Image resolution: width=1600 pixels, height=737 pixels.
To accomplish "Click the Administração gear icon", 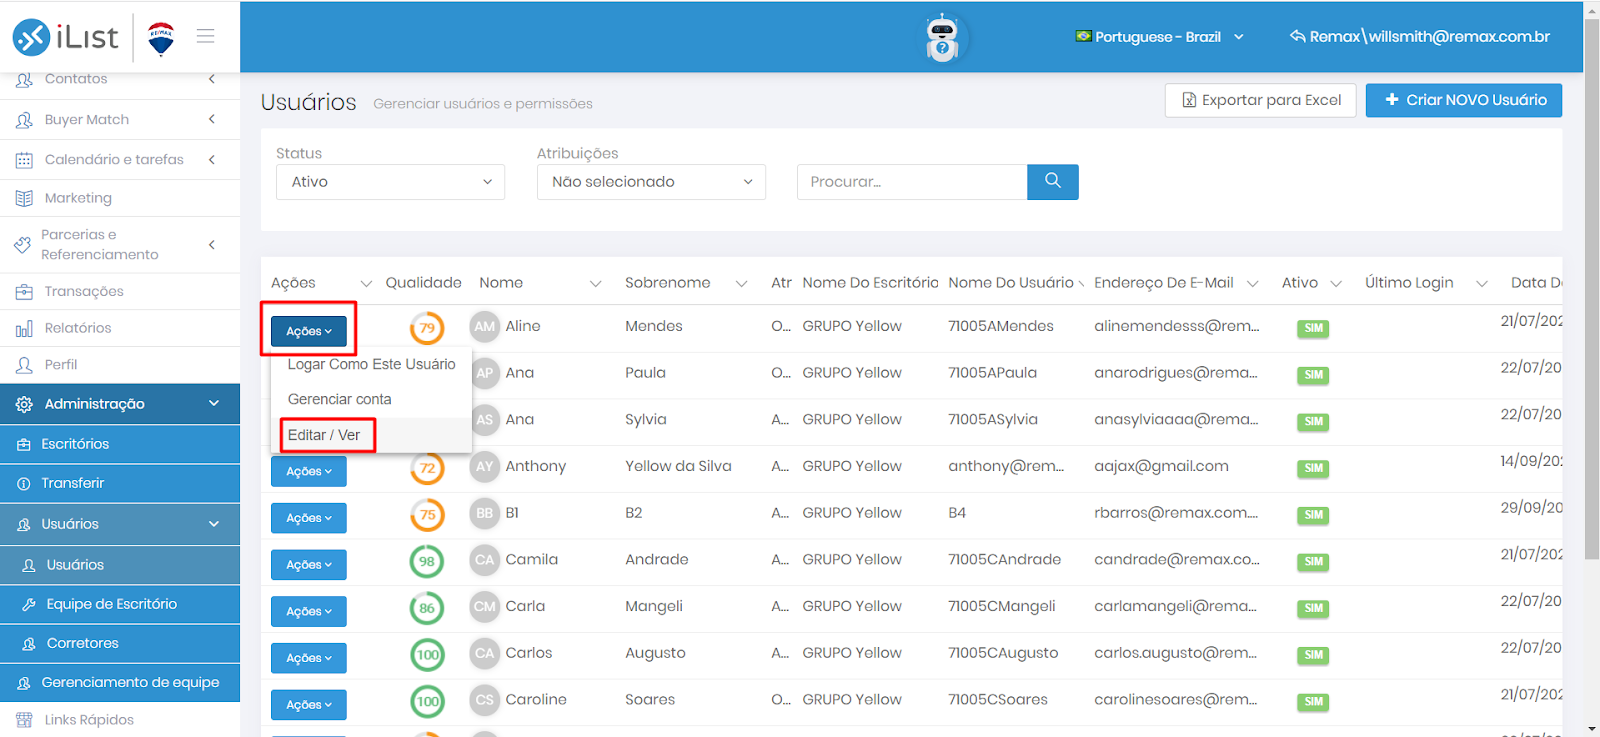I will (24, 404).
